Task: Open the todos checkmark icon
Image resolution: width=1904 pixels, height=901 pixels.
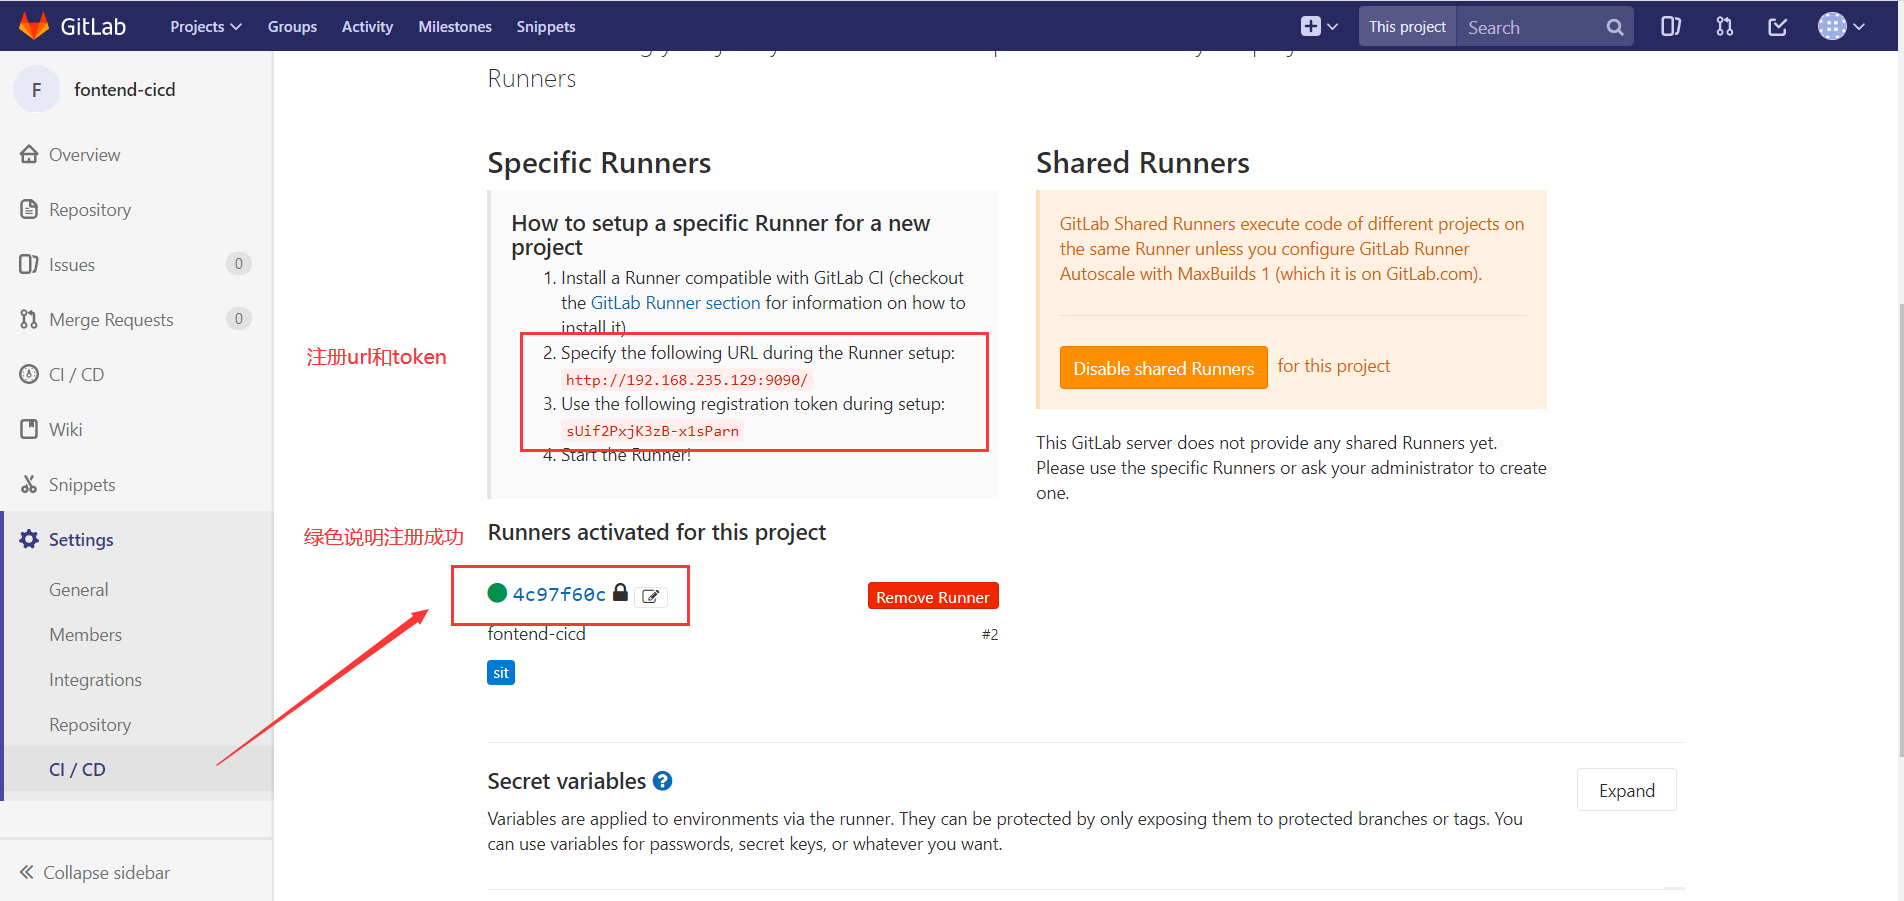Action: [1778, 27]
